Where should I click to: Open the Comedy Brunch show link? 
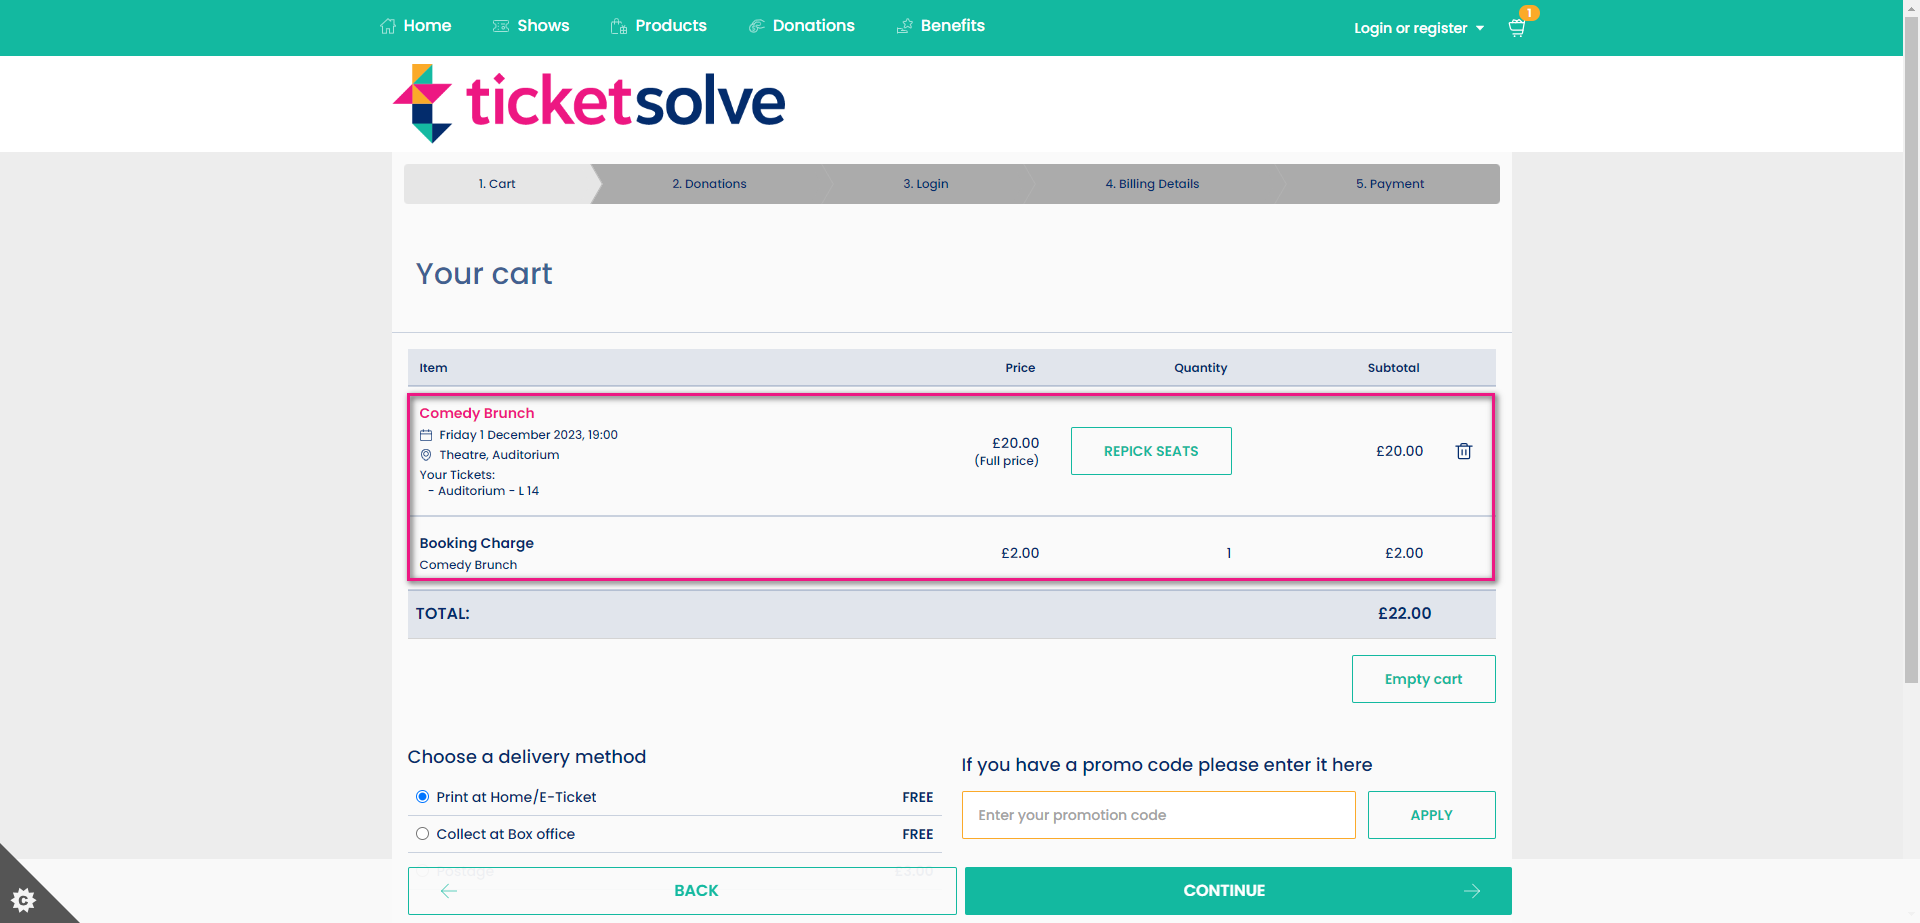tap(476, 412)
